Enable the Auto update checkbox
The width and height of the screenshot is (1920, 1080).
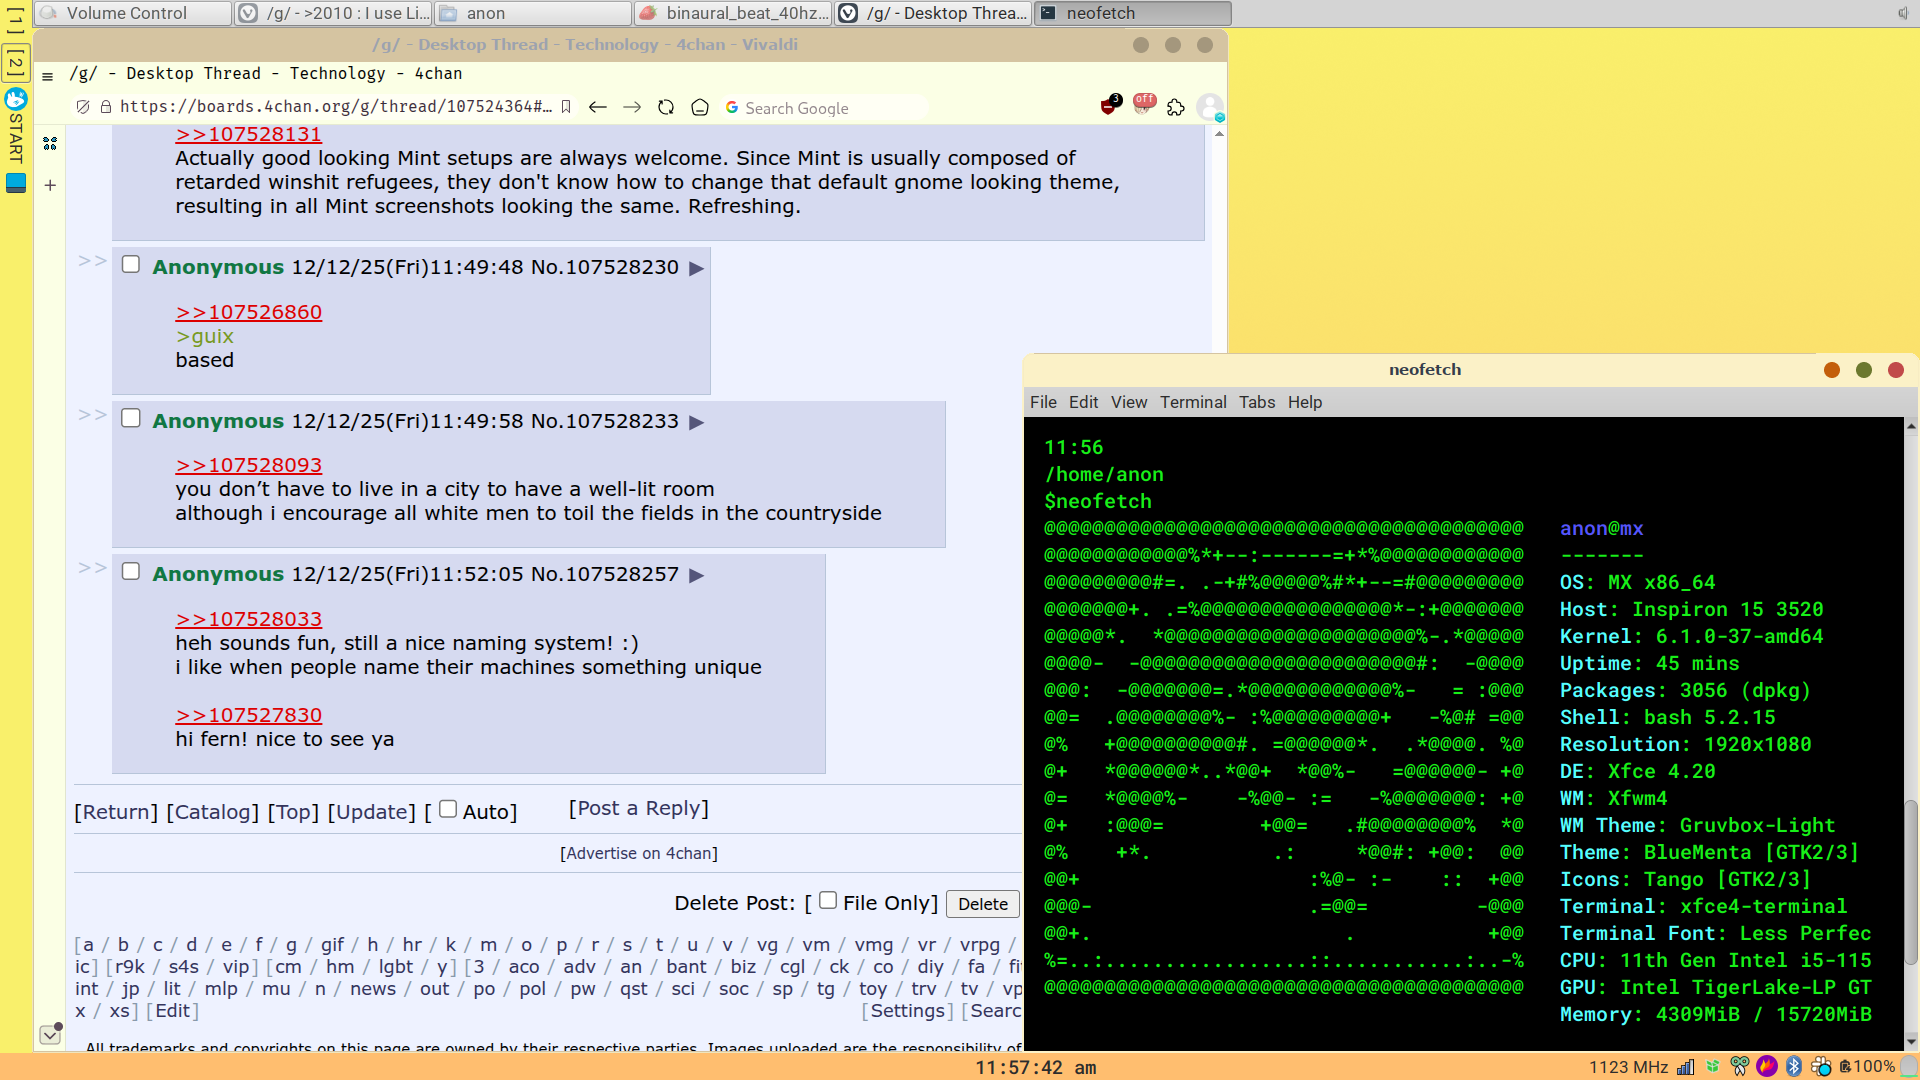tap(448, 809)
